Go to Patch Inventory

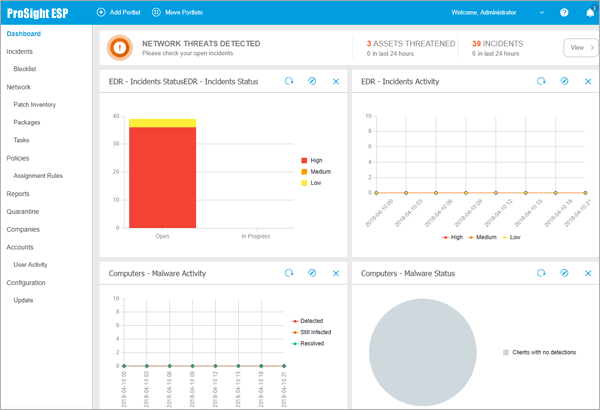coord(34,105)
